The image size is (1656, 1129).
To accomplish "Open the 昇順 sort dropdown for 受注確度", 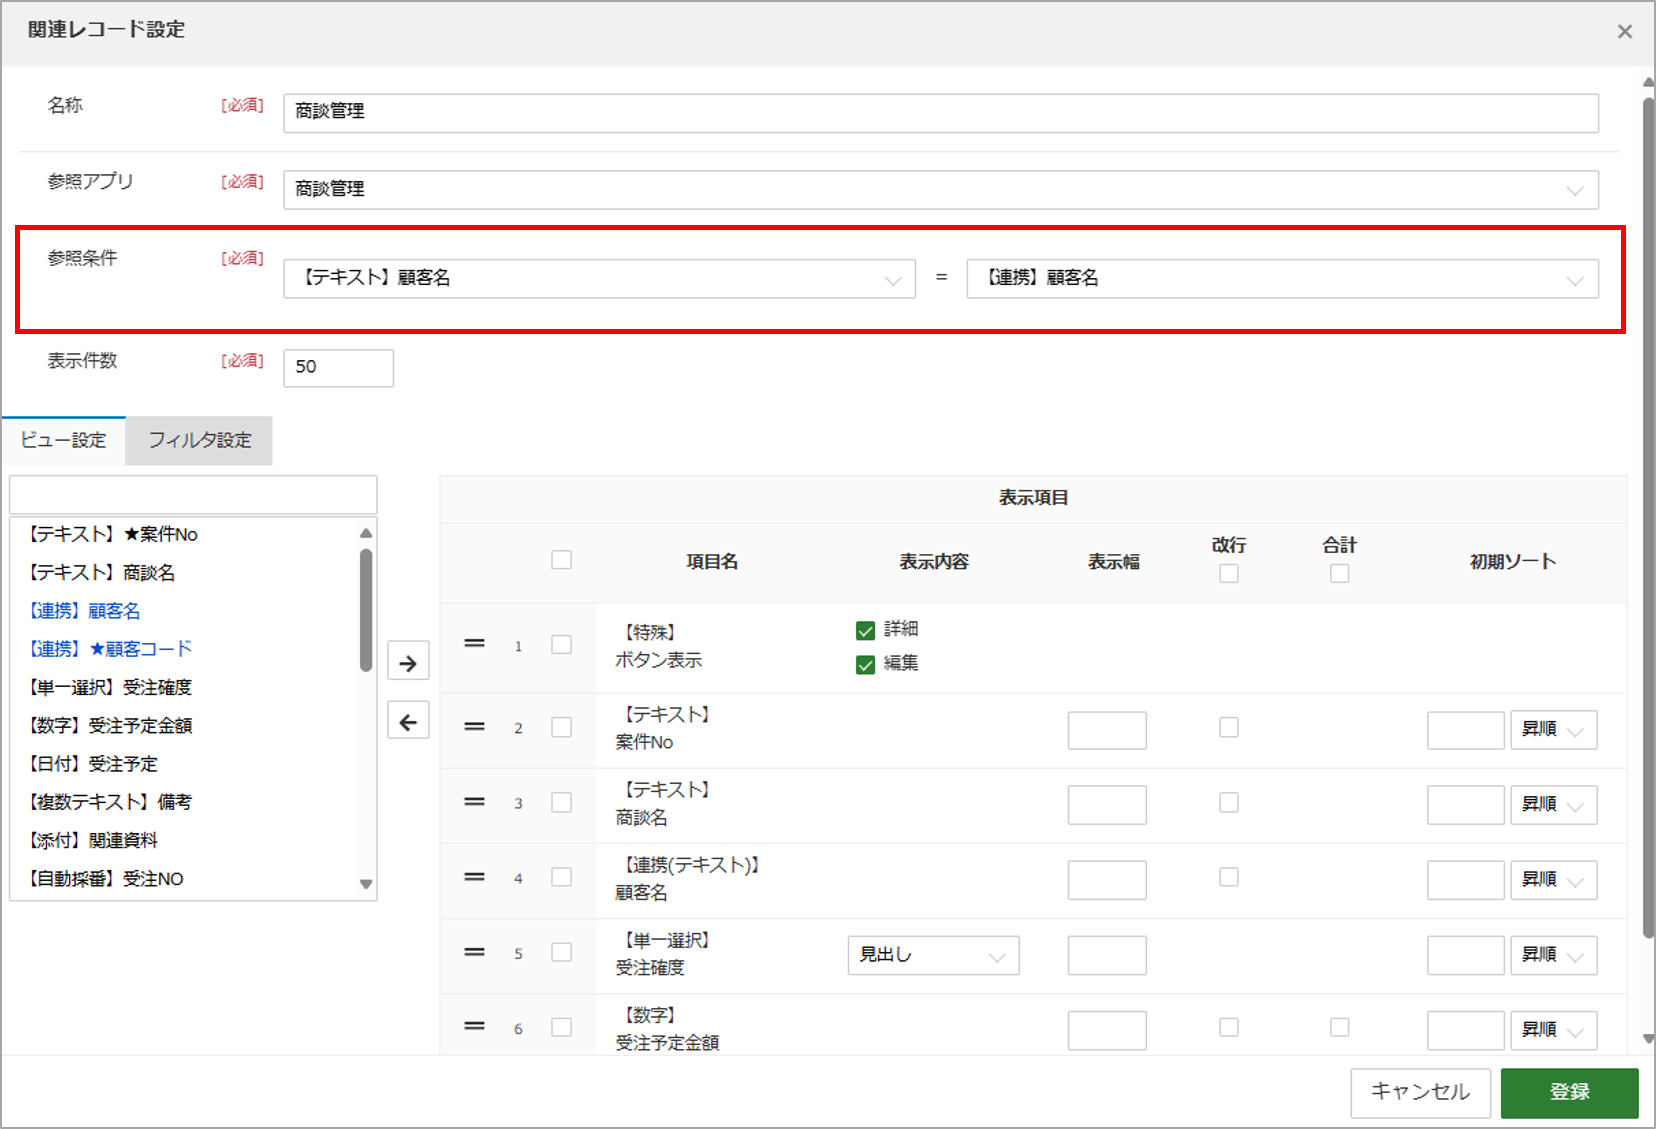I will 1553,955.
